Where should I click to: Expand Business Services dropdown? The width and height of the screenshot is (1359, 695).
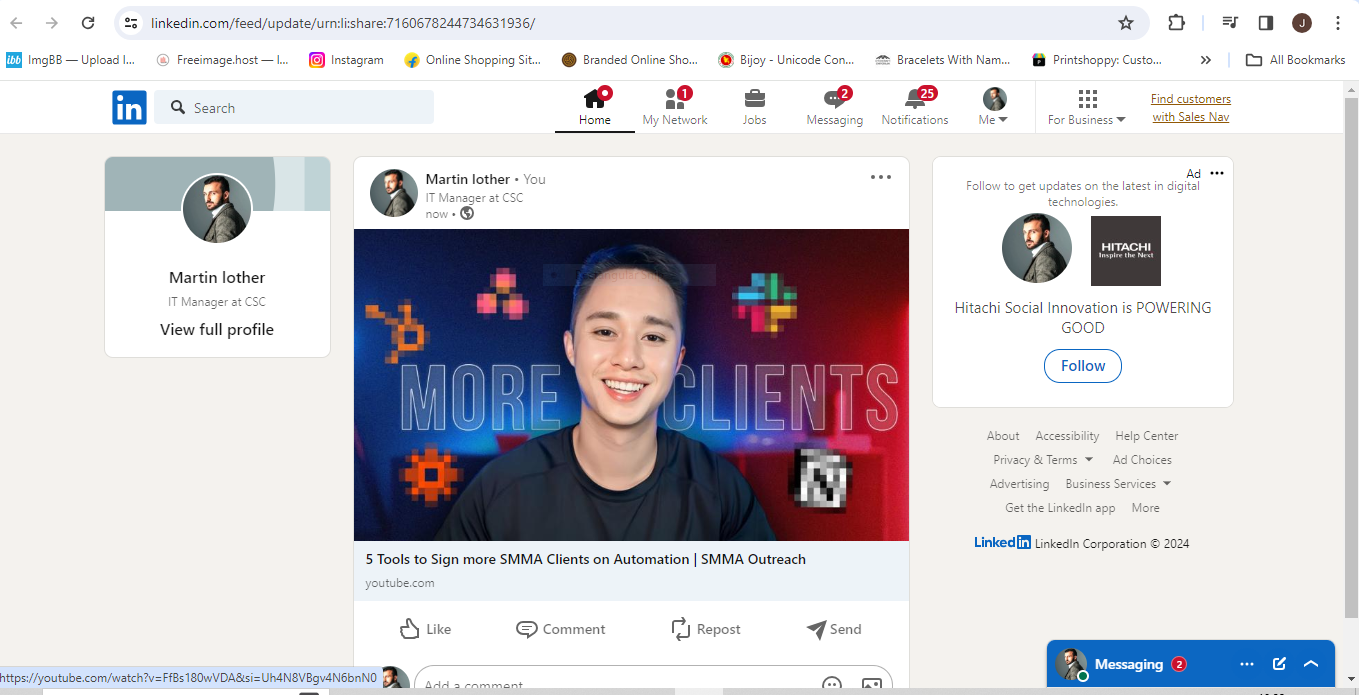[1118, 484]
